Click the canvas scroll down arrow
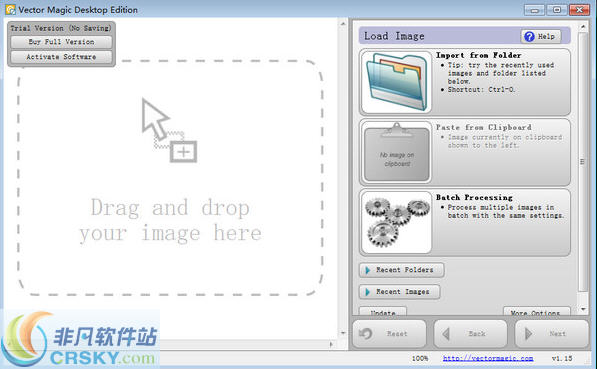597x369 pixels. pyautogui.click(x=343, y=333)
